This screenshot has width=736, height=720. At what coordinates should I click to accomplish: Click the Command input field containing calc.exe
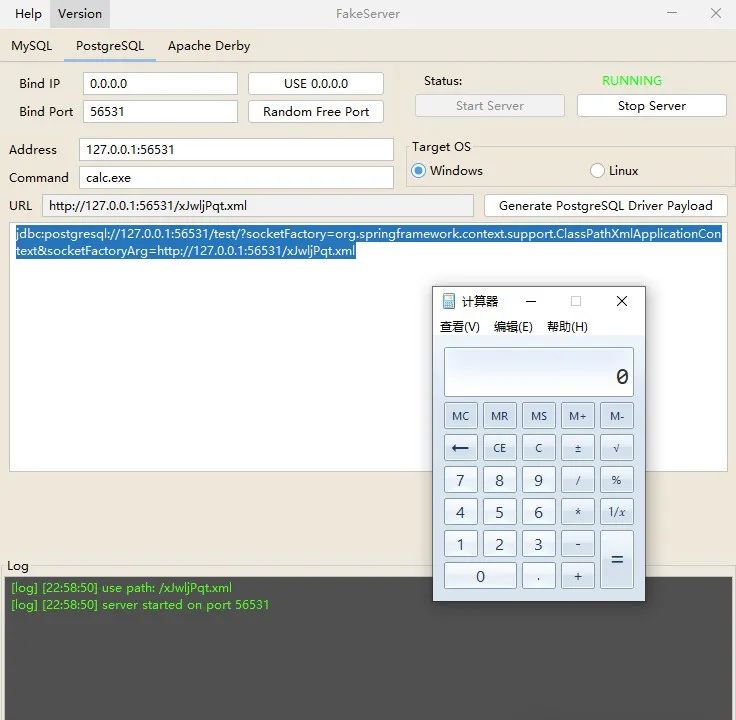click(x=236, y=177)
